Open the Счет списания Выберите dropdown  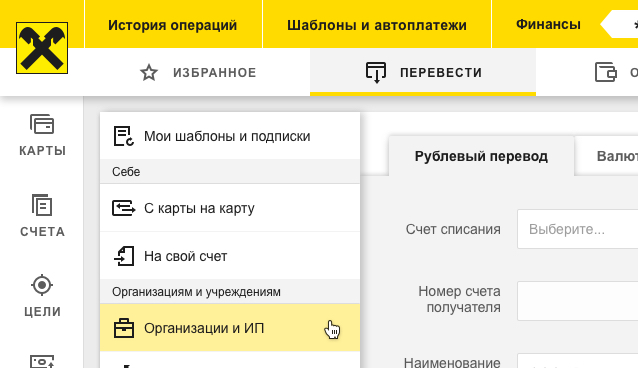577,229
